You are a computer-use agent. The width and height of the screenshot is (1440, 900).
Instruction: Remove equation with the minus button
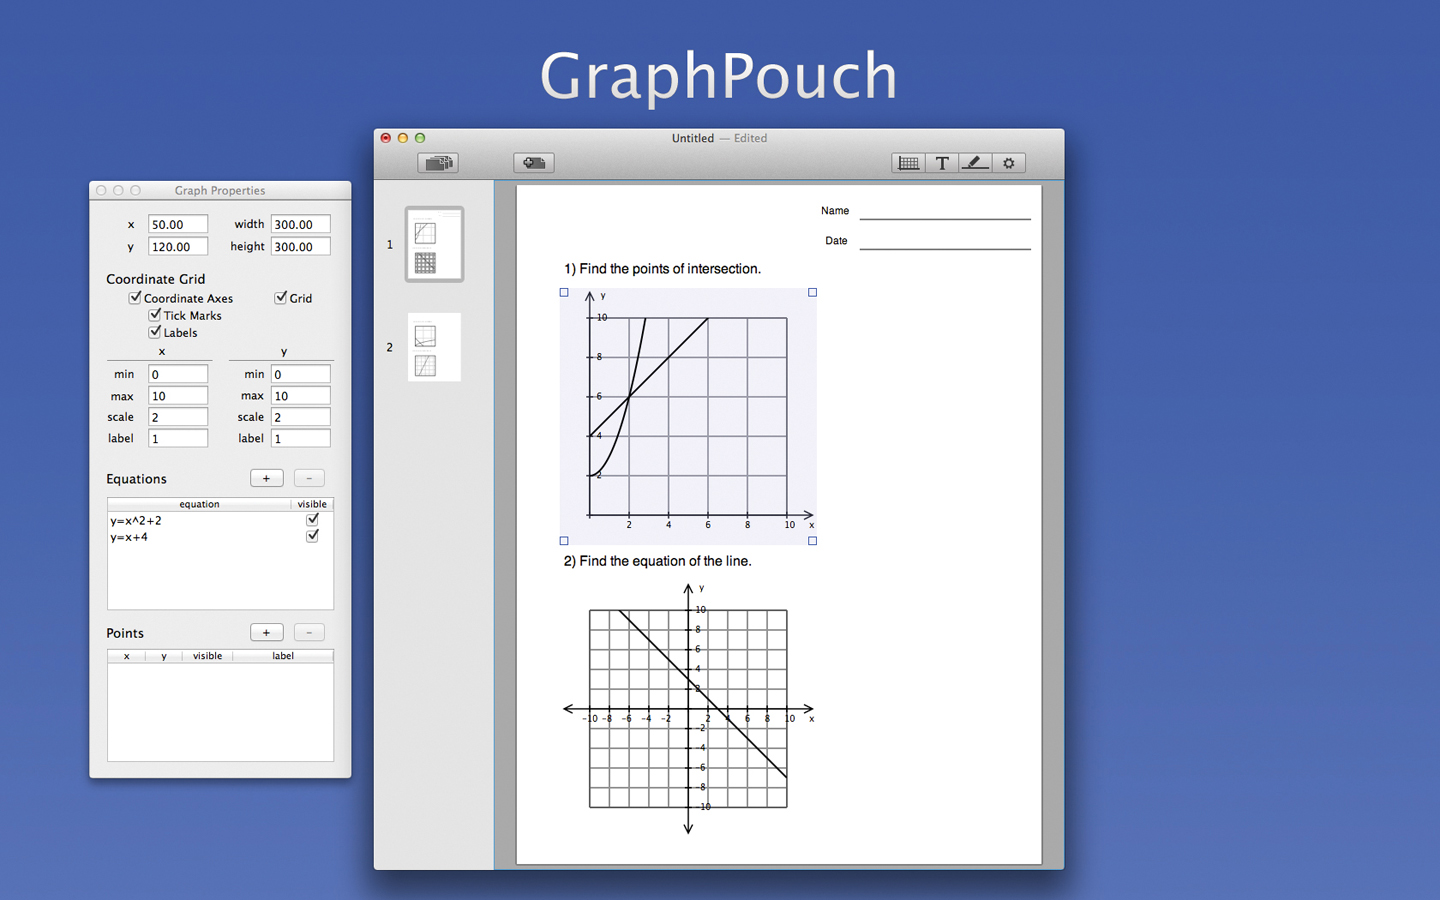tap(309, 478)
